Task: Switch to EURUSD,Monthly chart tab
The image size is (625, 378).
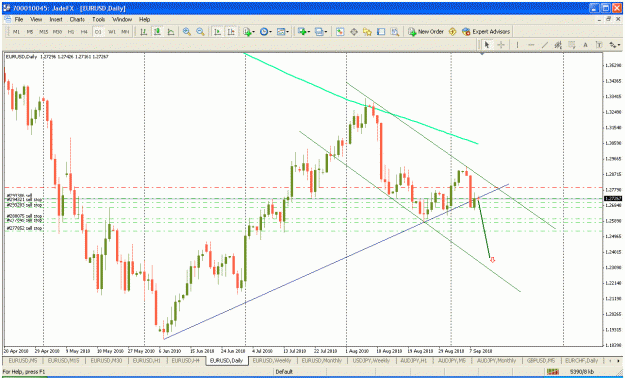Action: pyautogui.click(x=322, y=361)
